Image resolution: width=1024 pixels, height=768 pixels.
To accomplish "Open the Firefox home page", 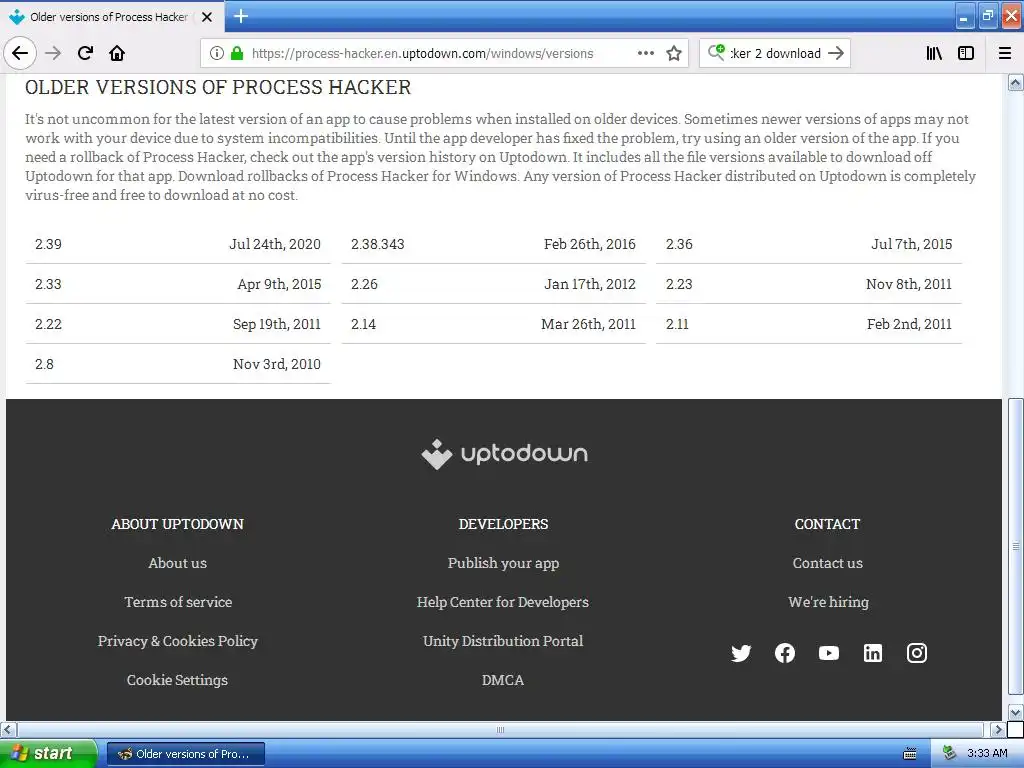I will click(x=117, y=53).
